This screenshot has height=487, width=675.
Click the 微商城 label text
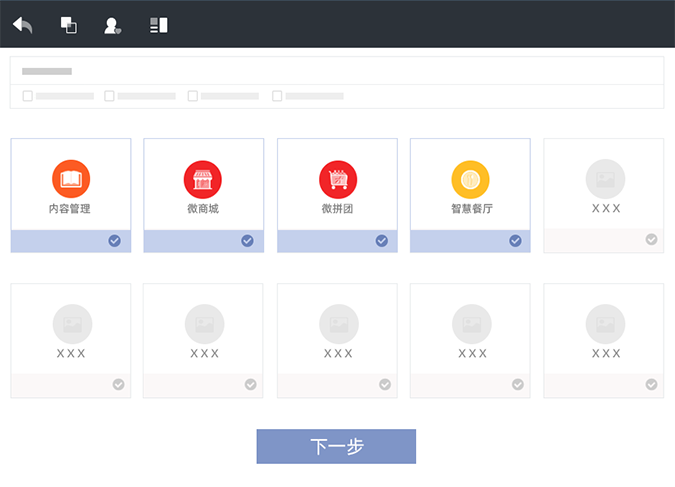tap(203, 209)
